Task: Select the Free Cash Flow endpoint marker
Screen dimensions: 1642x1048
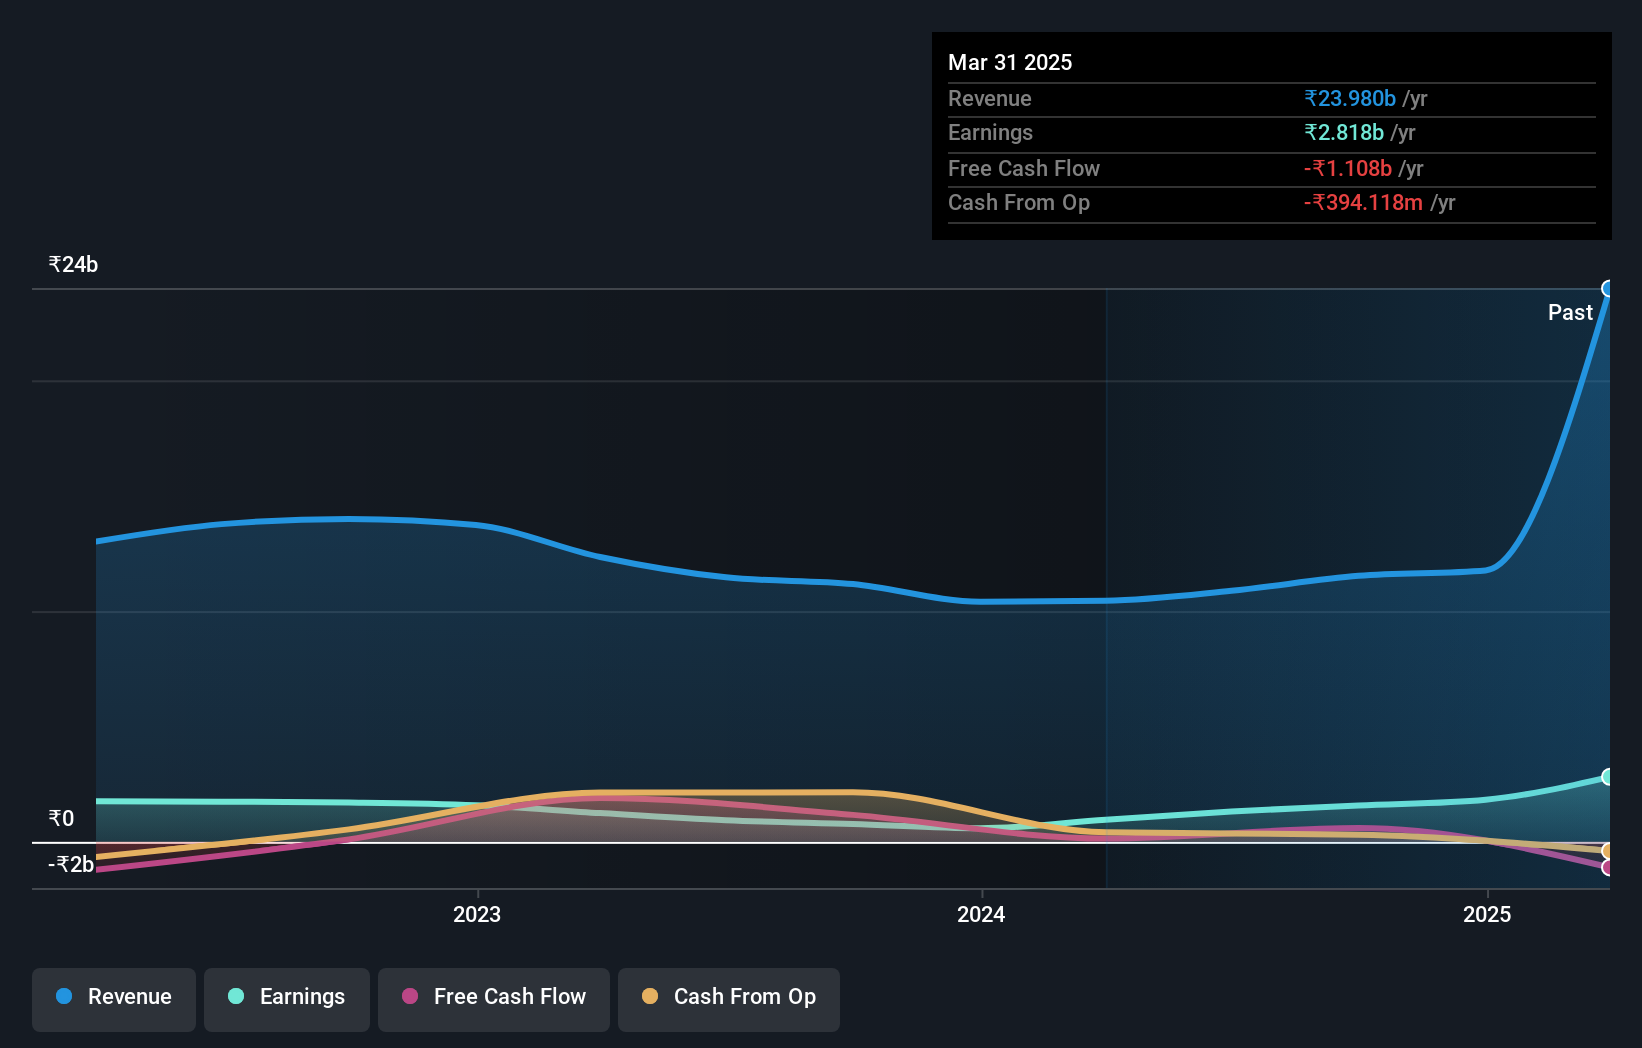Action: 1608,867
